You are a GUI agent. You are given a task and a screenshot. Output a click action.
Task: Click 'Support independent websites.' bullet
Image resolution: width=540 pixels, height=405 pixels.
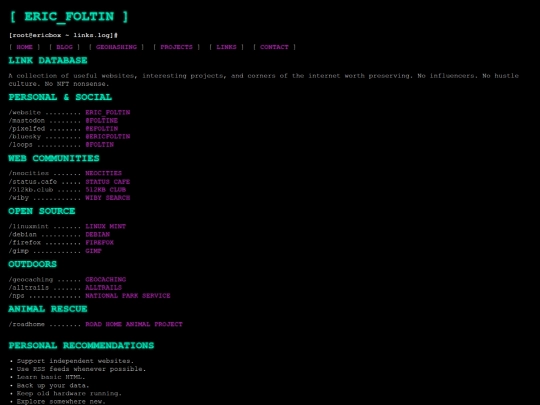point(75,361)
